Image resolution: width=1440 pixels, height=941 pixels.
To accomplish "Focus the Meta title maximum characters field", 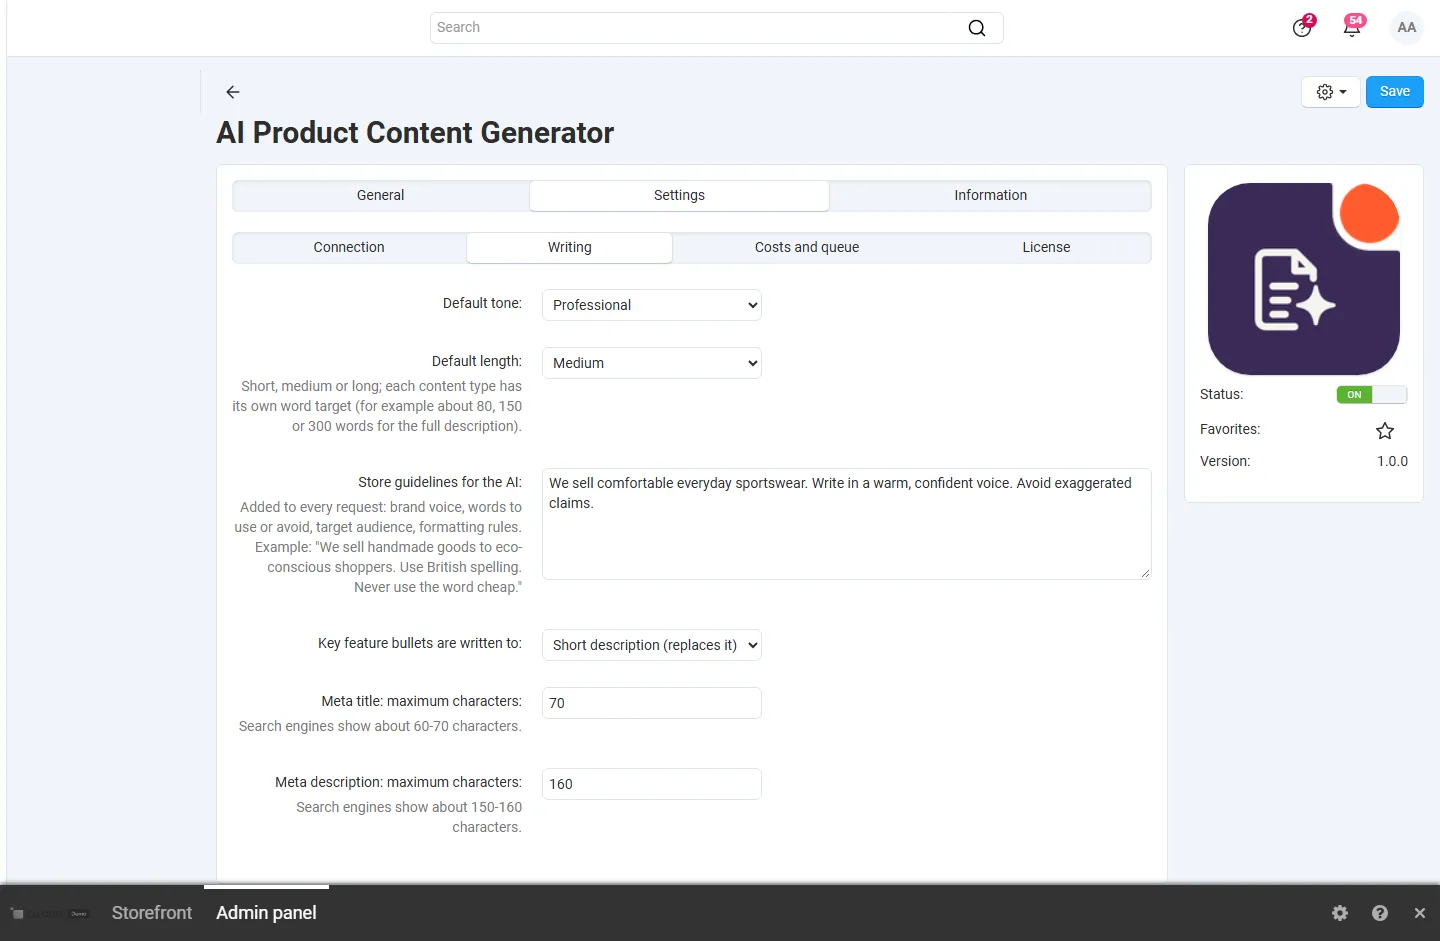I will point(652,703).
